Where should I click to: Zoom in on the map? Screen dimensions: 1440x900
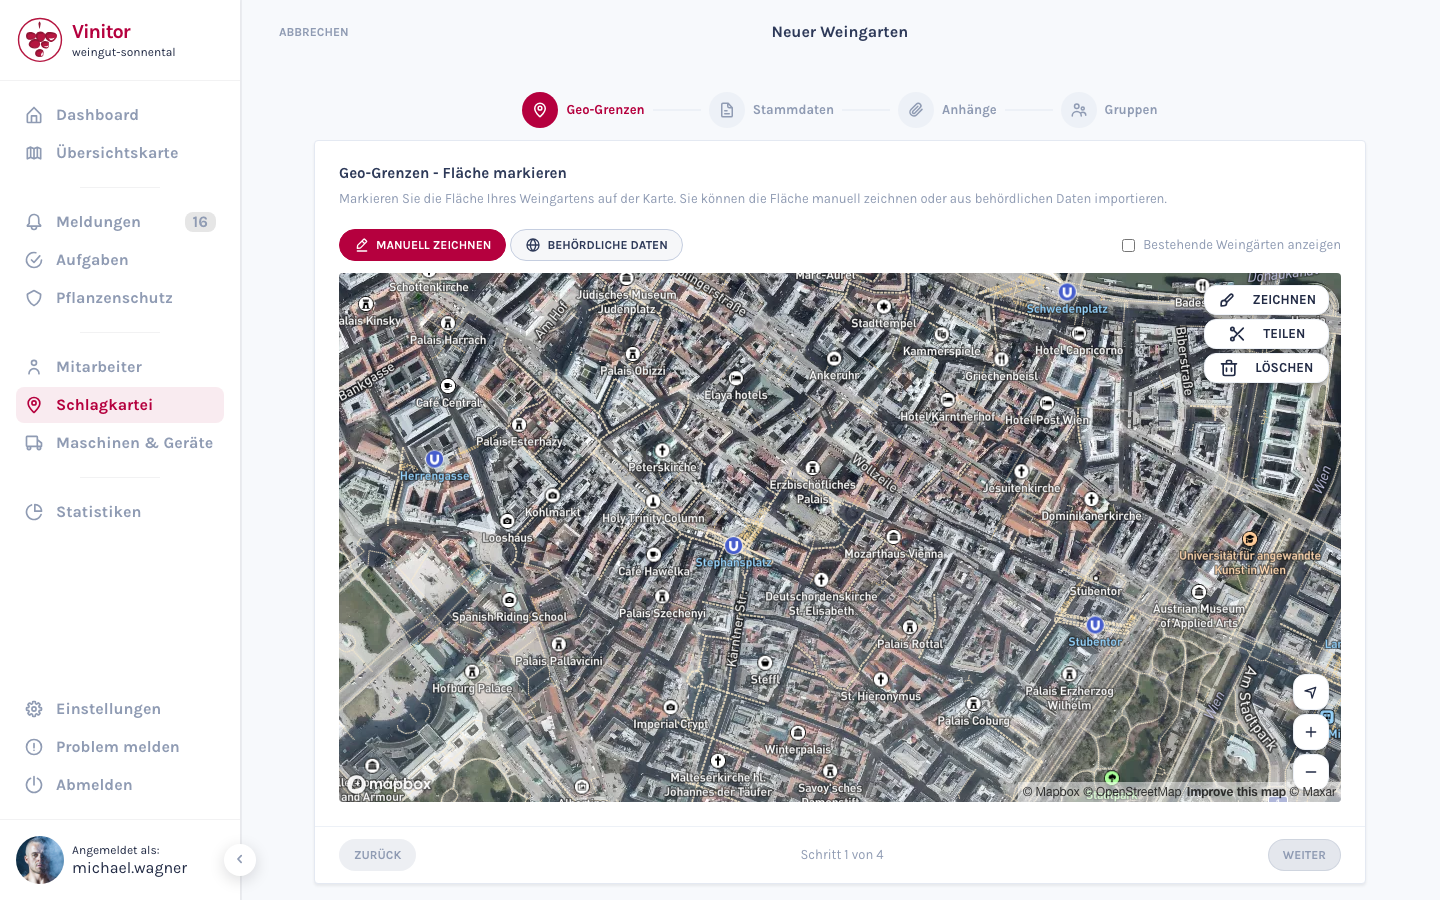tap(1311, 732)
